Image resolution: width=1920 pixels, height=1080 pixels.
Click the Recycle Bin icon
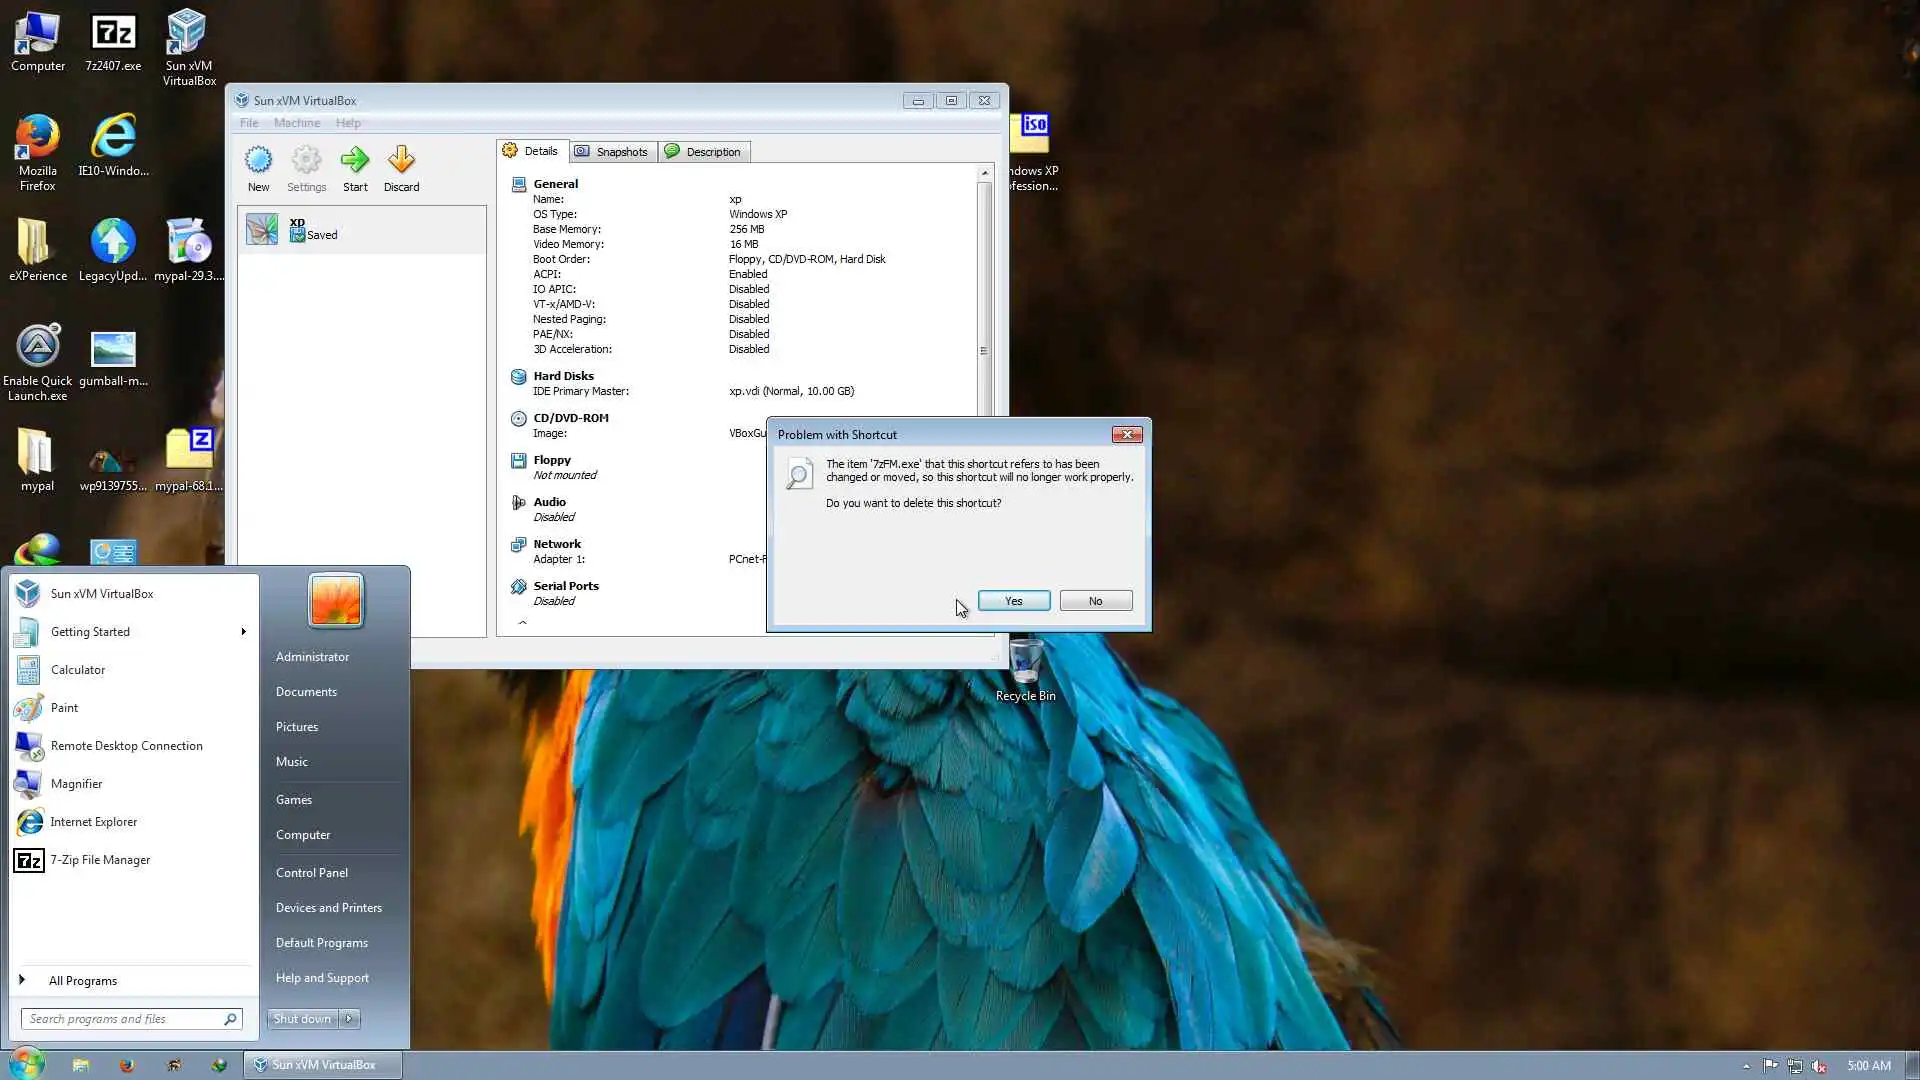pyautogui.click(x=1025, y=664)
